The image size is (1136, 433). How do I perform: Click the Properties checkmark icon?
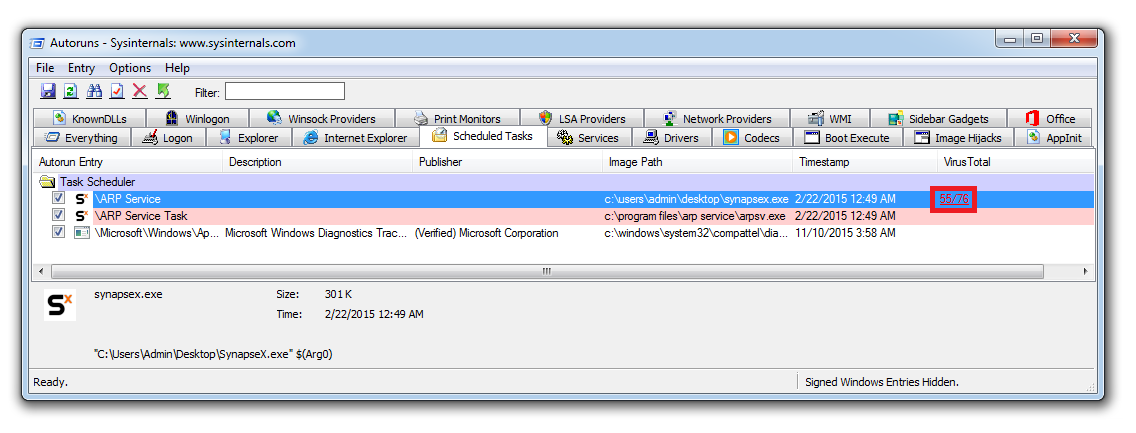tap(117, 91)
